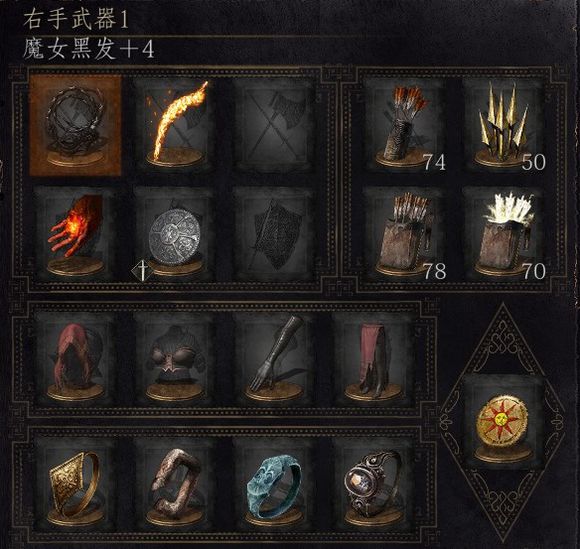This screenshot has height=549, width=580.
Task: Select the pyromancy flame hand slot
Action: 75,234
